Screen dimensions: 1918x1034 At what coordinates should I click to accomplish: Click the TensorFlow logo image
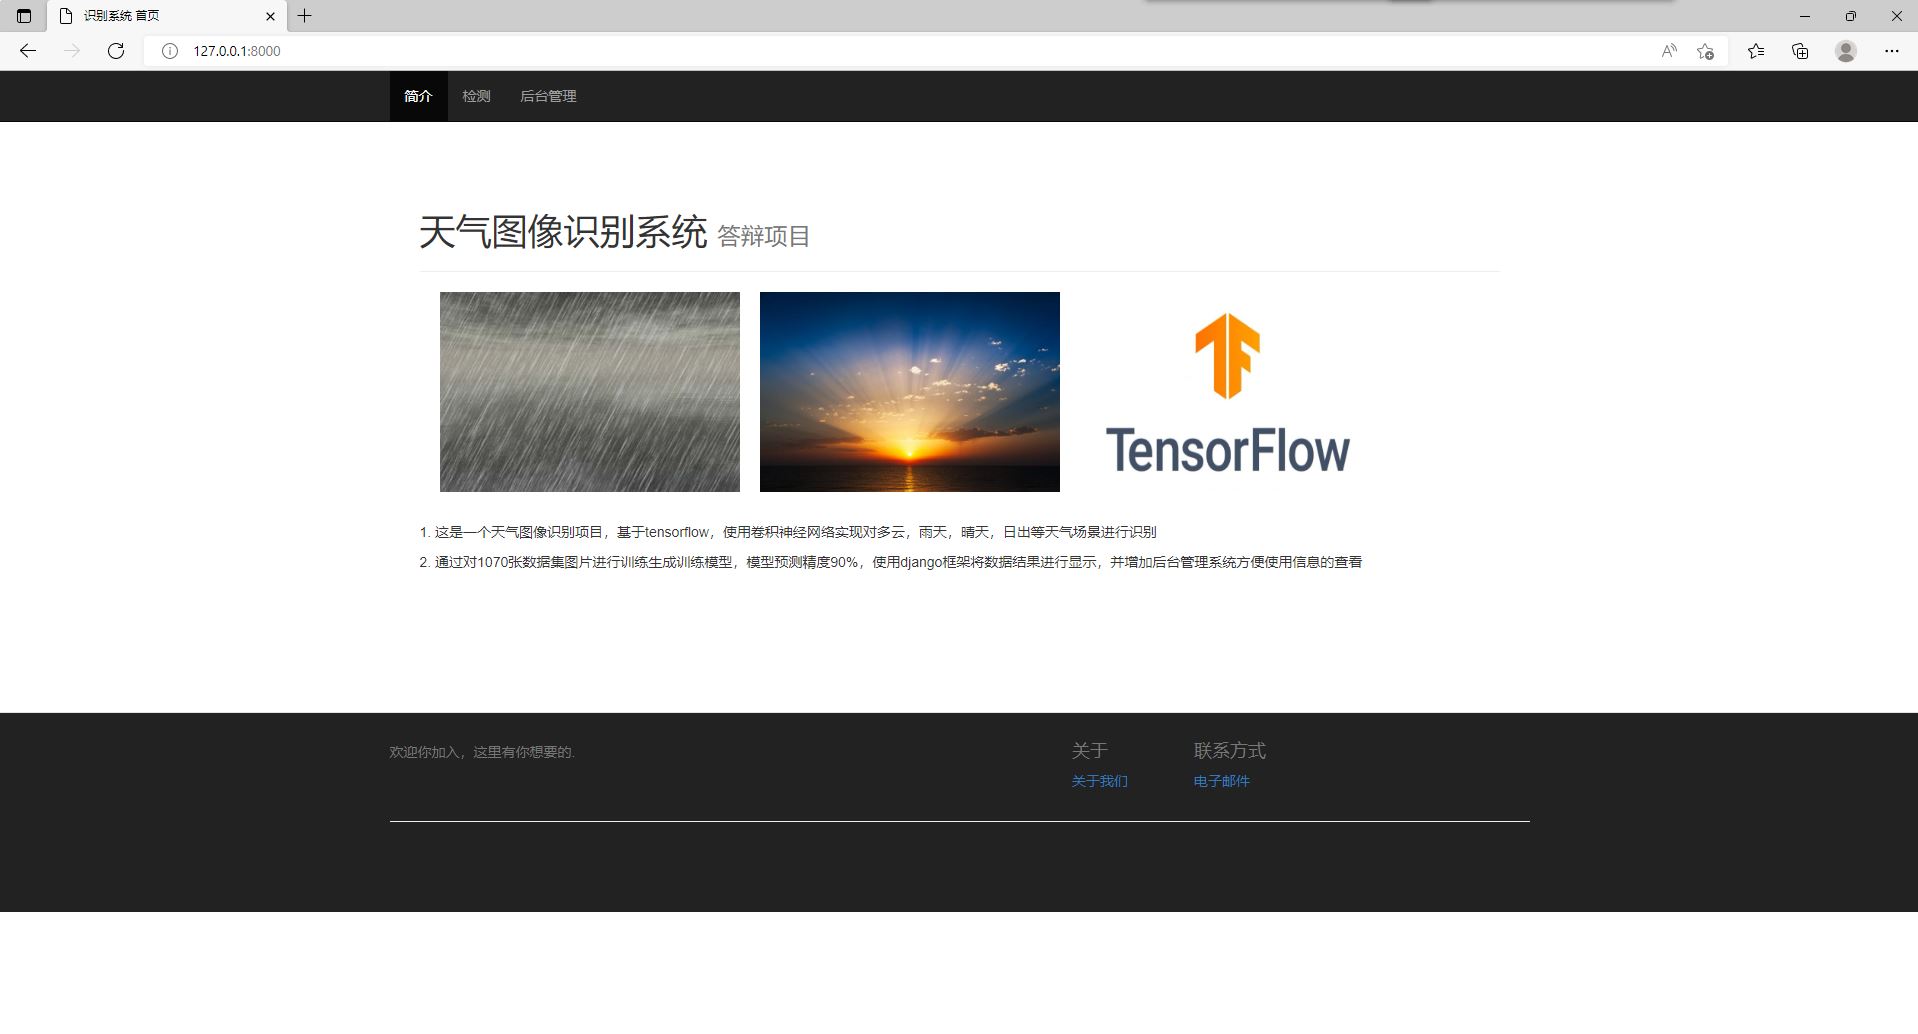1228,392
